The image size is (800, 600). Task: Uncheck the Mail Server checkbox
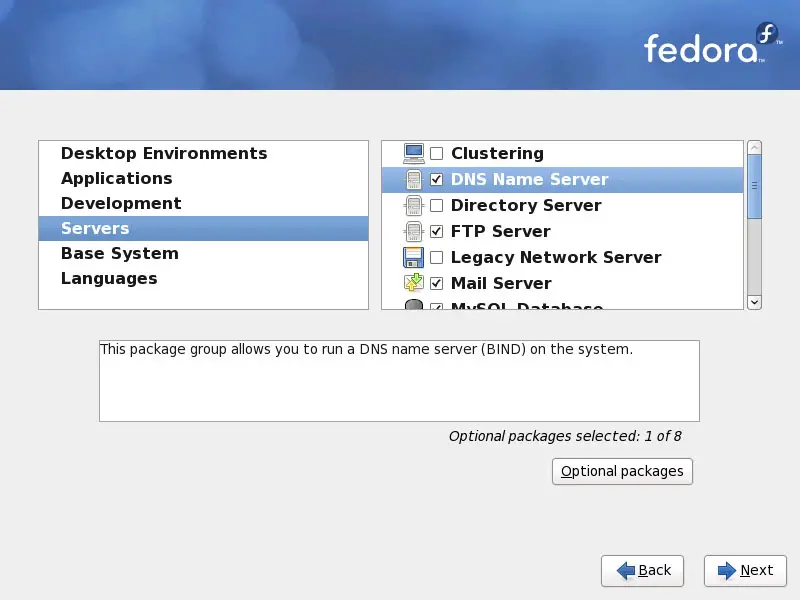[x=437, y=283]
